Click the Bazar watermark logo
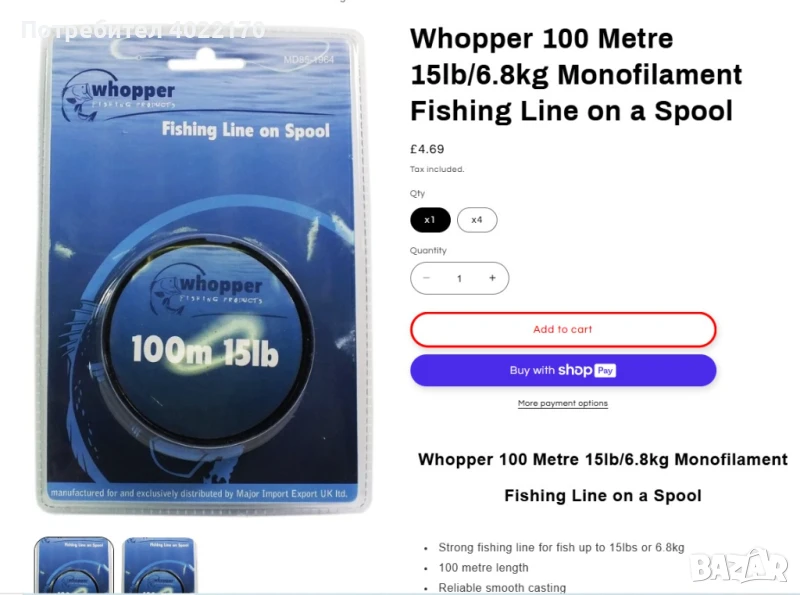800x595 pixels. click(x=738, y=565)
